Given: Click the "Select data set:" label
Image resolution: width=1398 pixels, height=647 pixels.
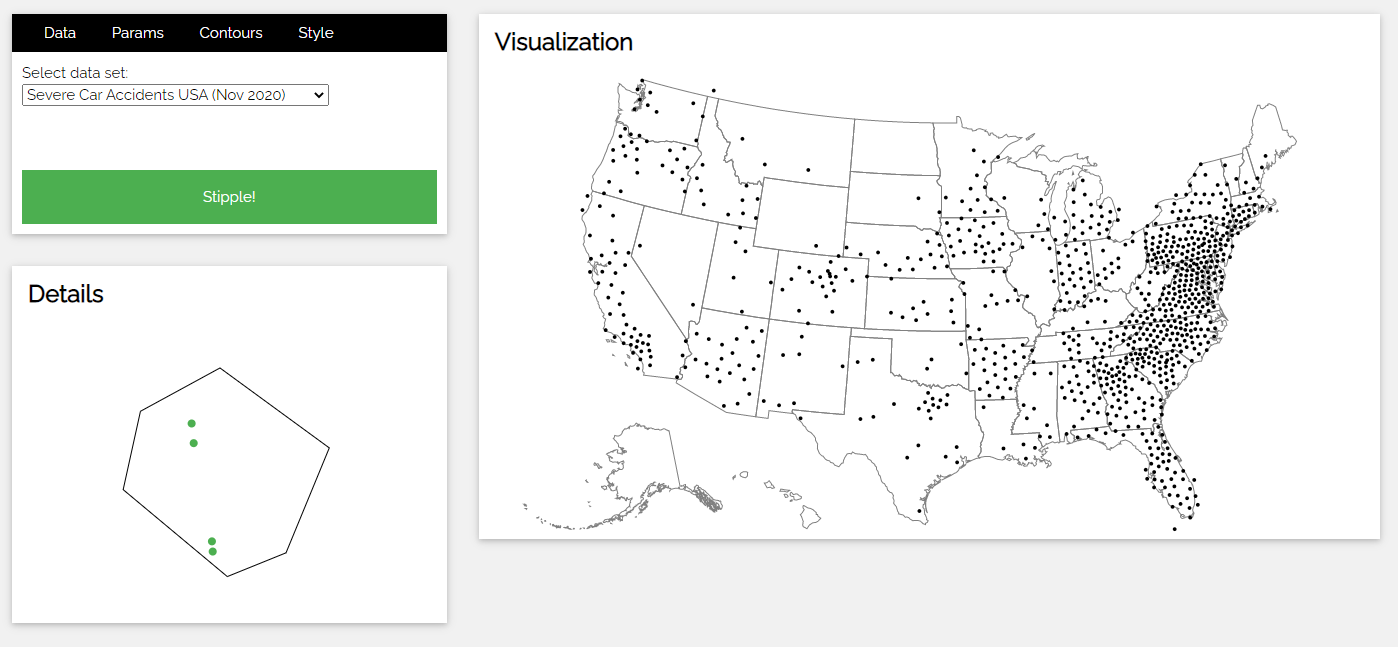Looking at the screenshot, I should tap(75, 73).
